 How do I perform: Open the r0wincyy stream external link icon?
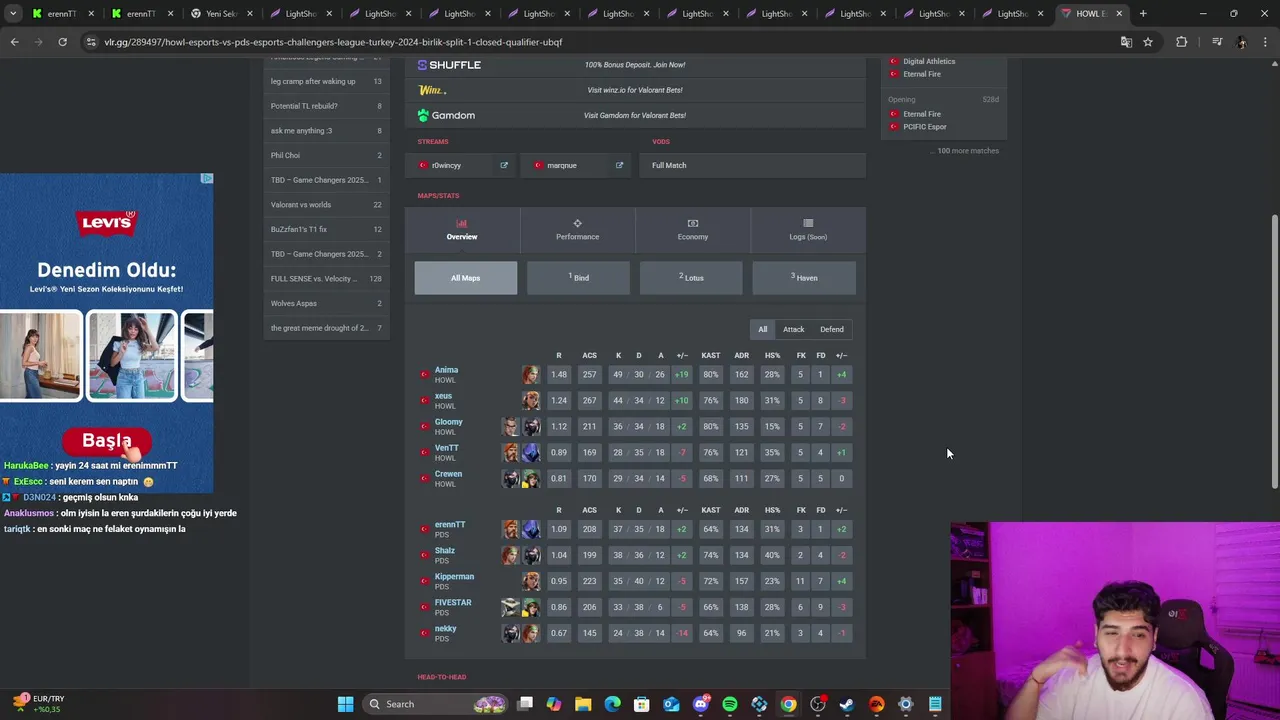coord(504,165)
